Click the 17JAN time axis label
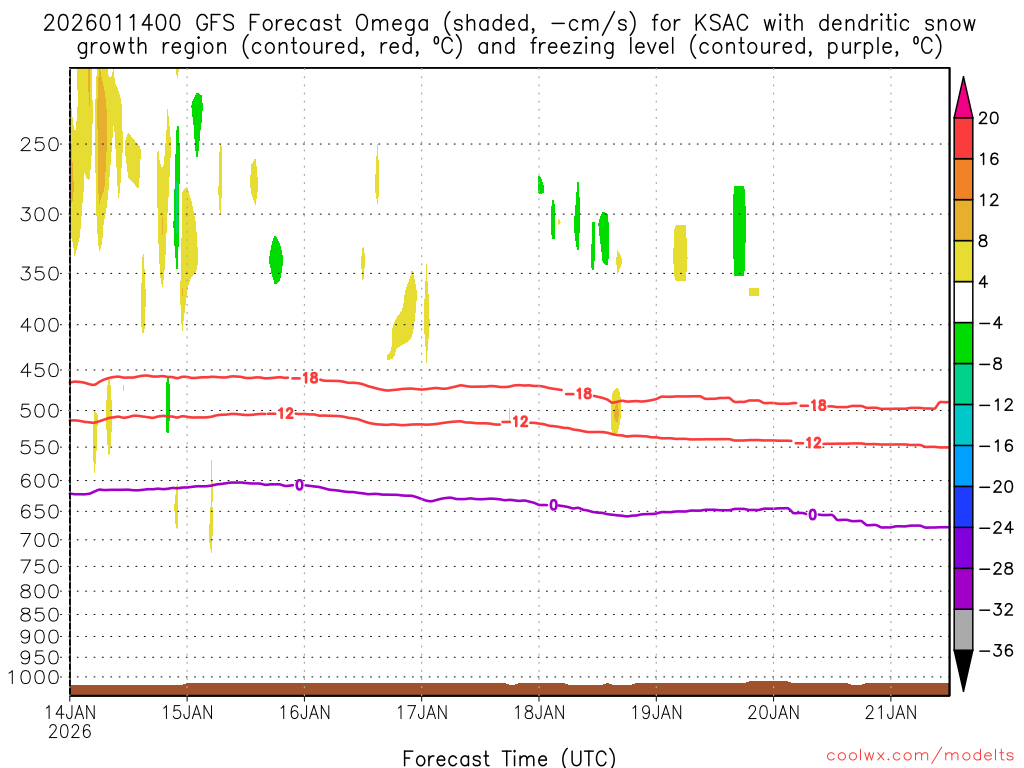 (x=422, y=712)
